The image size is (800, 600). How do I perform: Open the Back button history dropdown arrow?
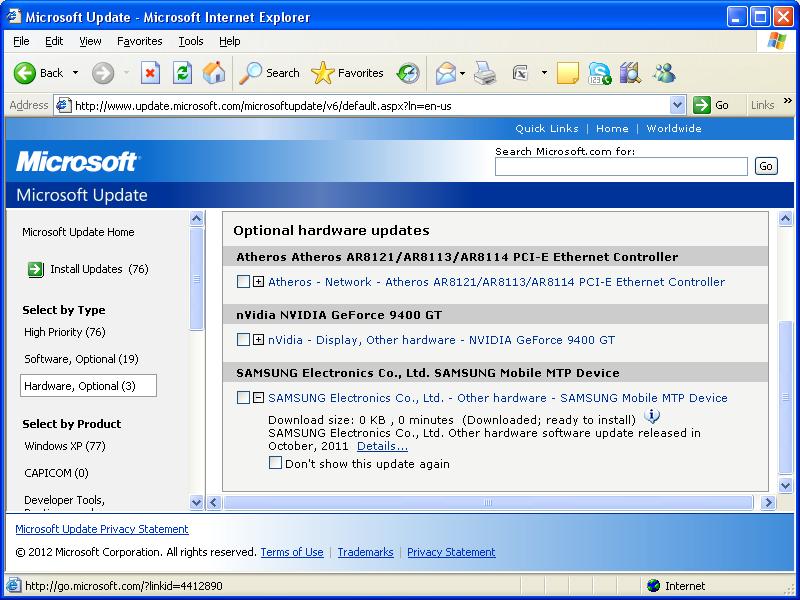tap(76, 73)
